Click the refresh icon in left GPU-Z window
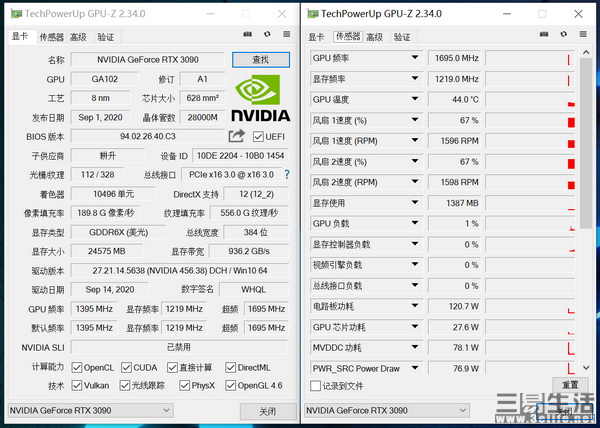Image resolution: width=600 pixels, height=428 pixels. (x=267, y=34)
